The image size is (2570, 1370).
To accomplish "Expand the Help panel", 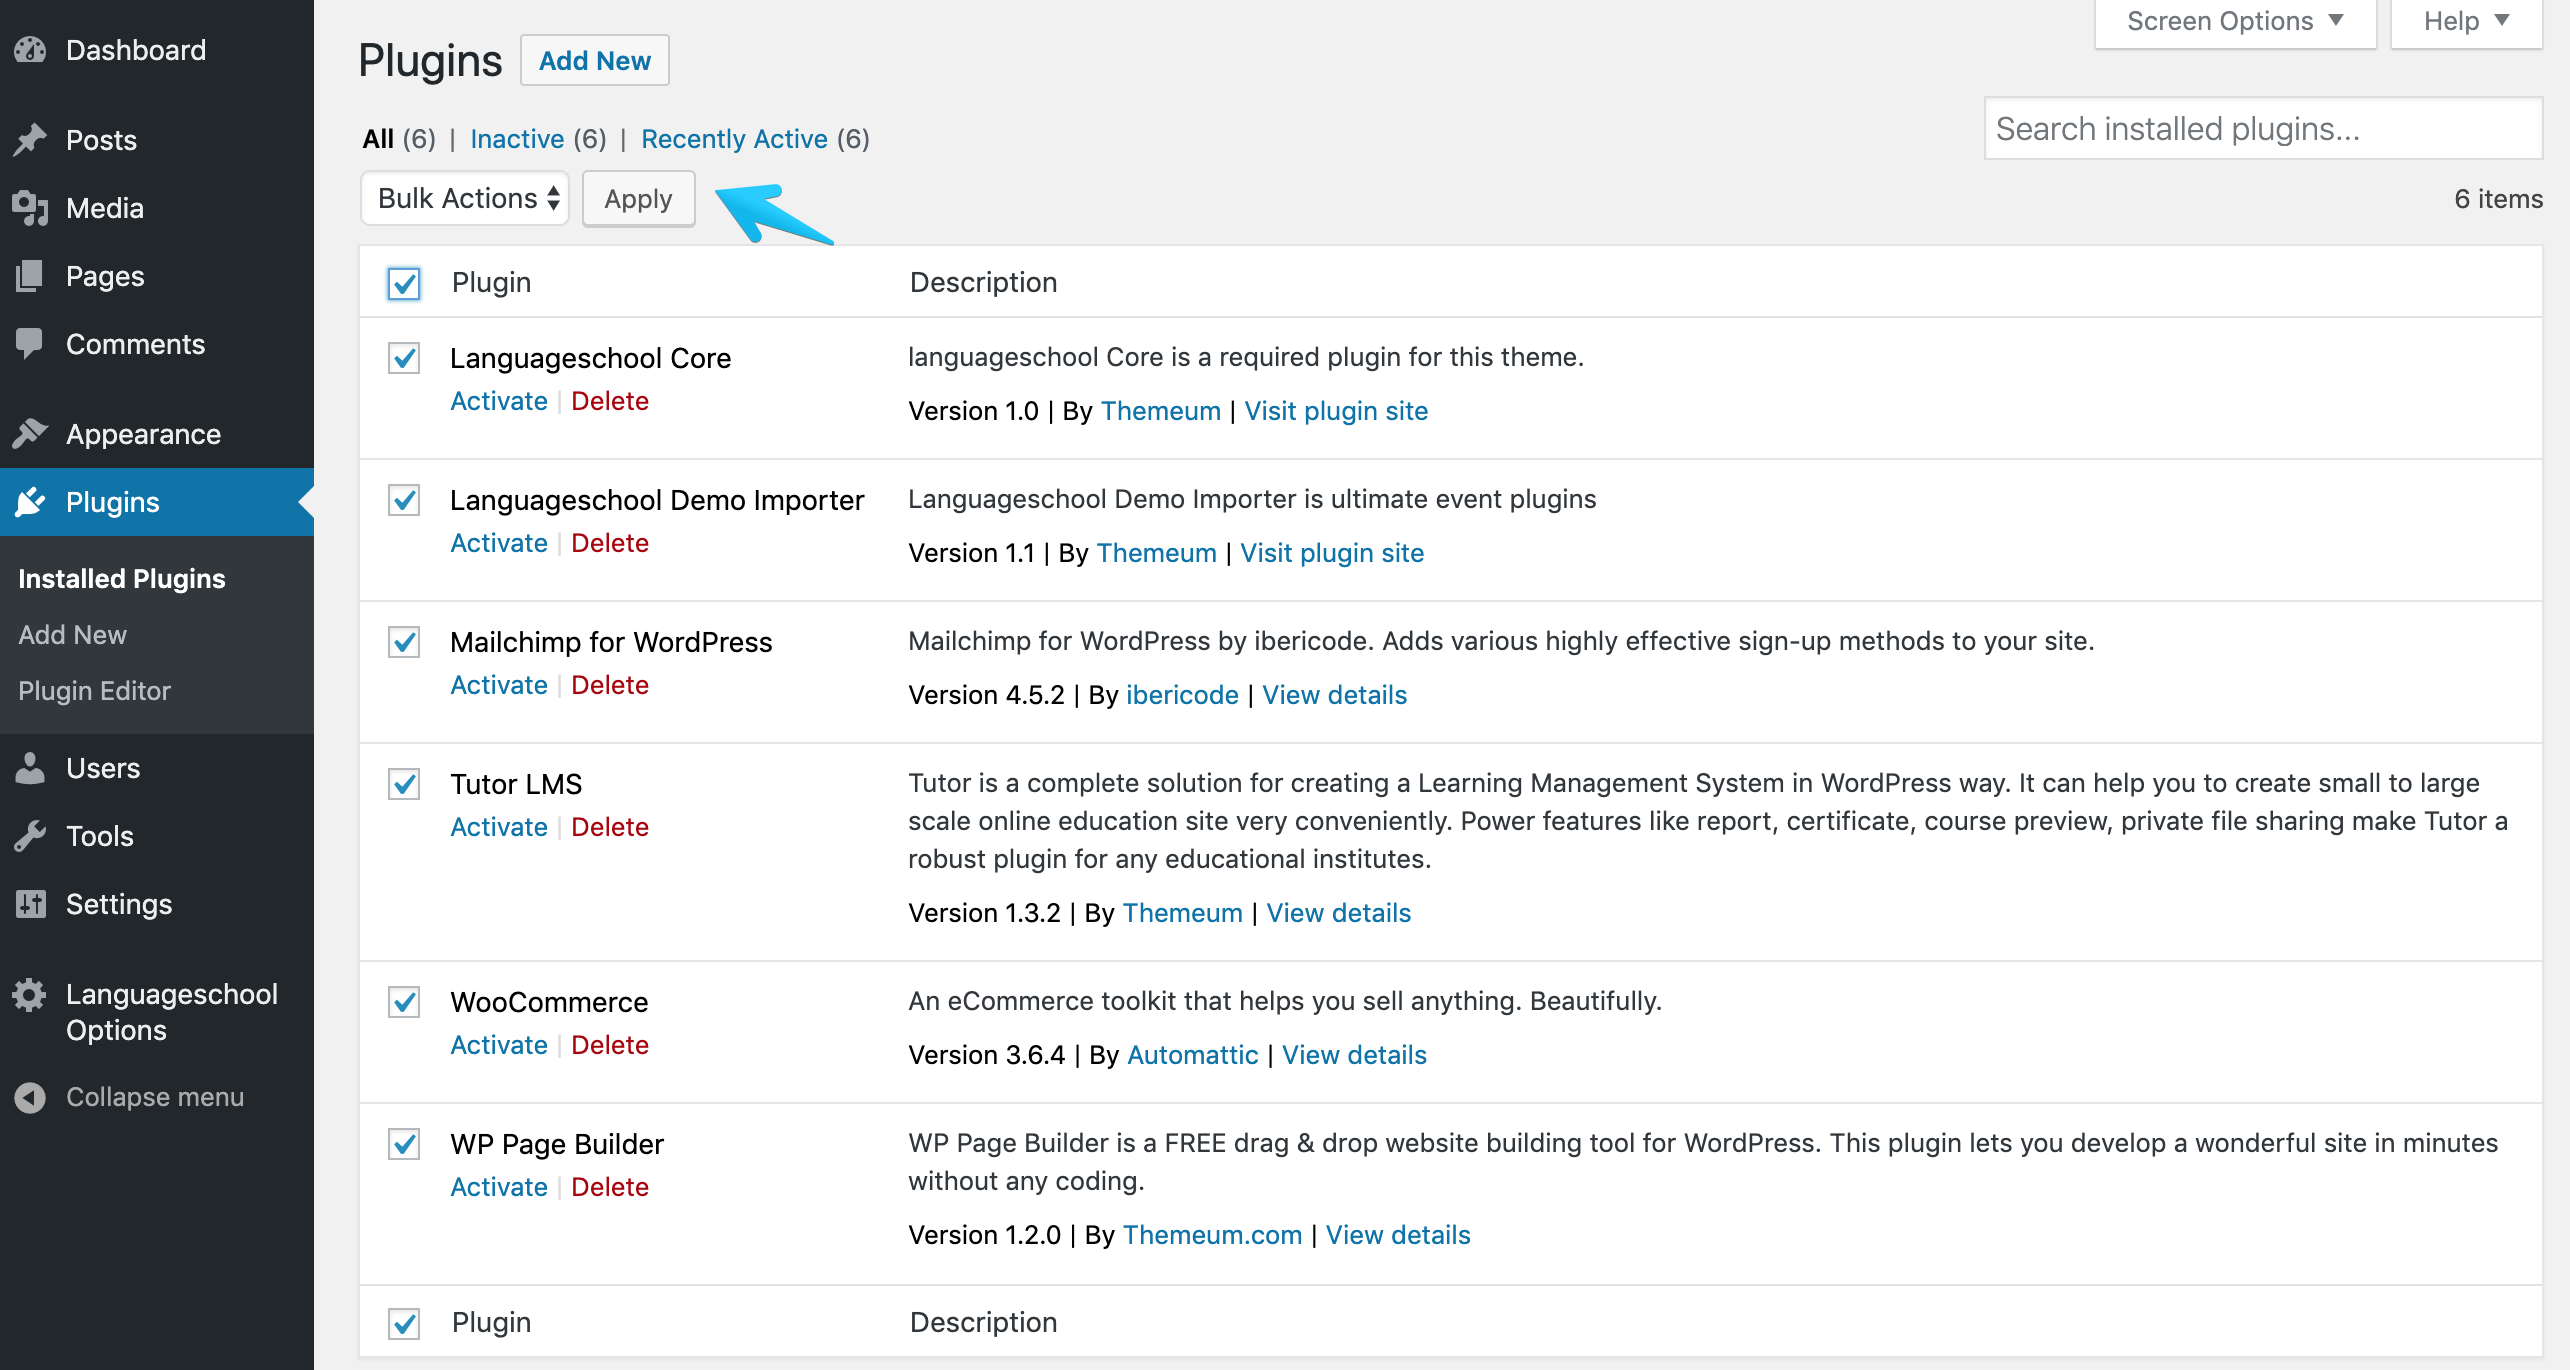I will (x=2466, y=22).
